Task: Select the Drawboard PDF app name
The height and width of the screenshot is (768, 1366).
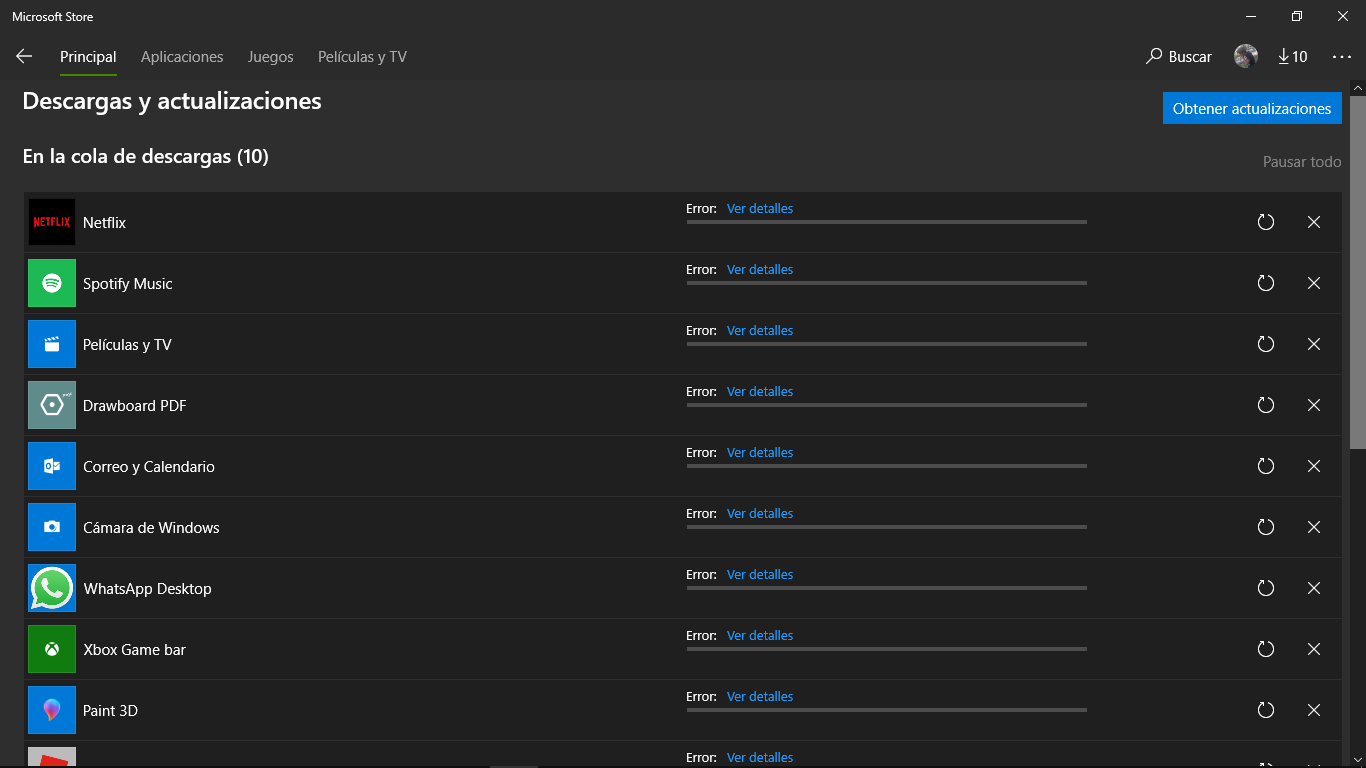Action: (135, 406)
